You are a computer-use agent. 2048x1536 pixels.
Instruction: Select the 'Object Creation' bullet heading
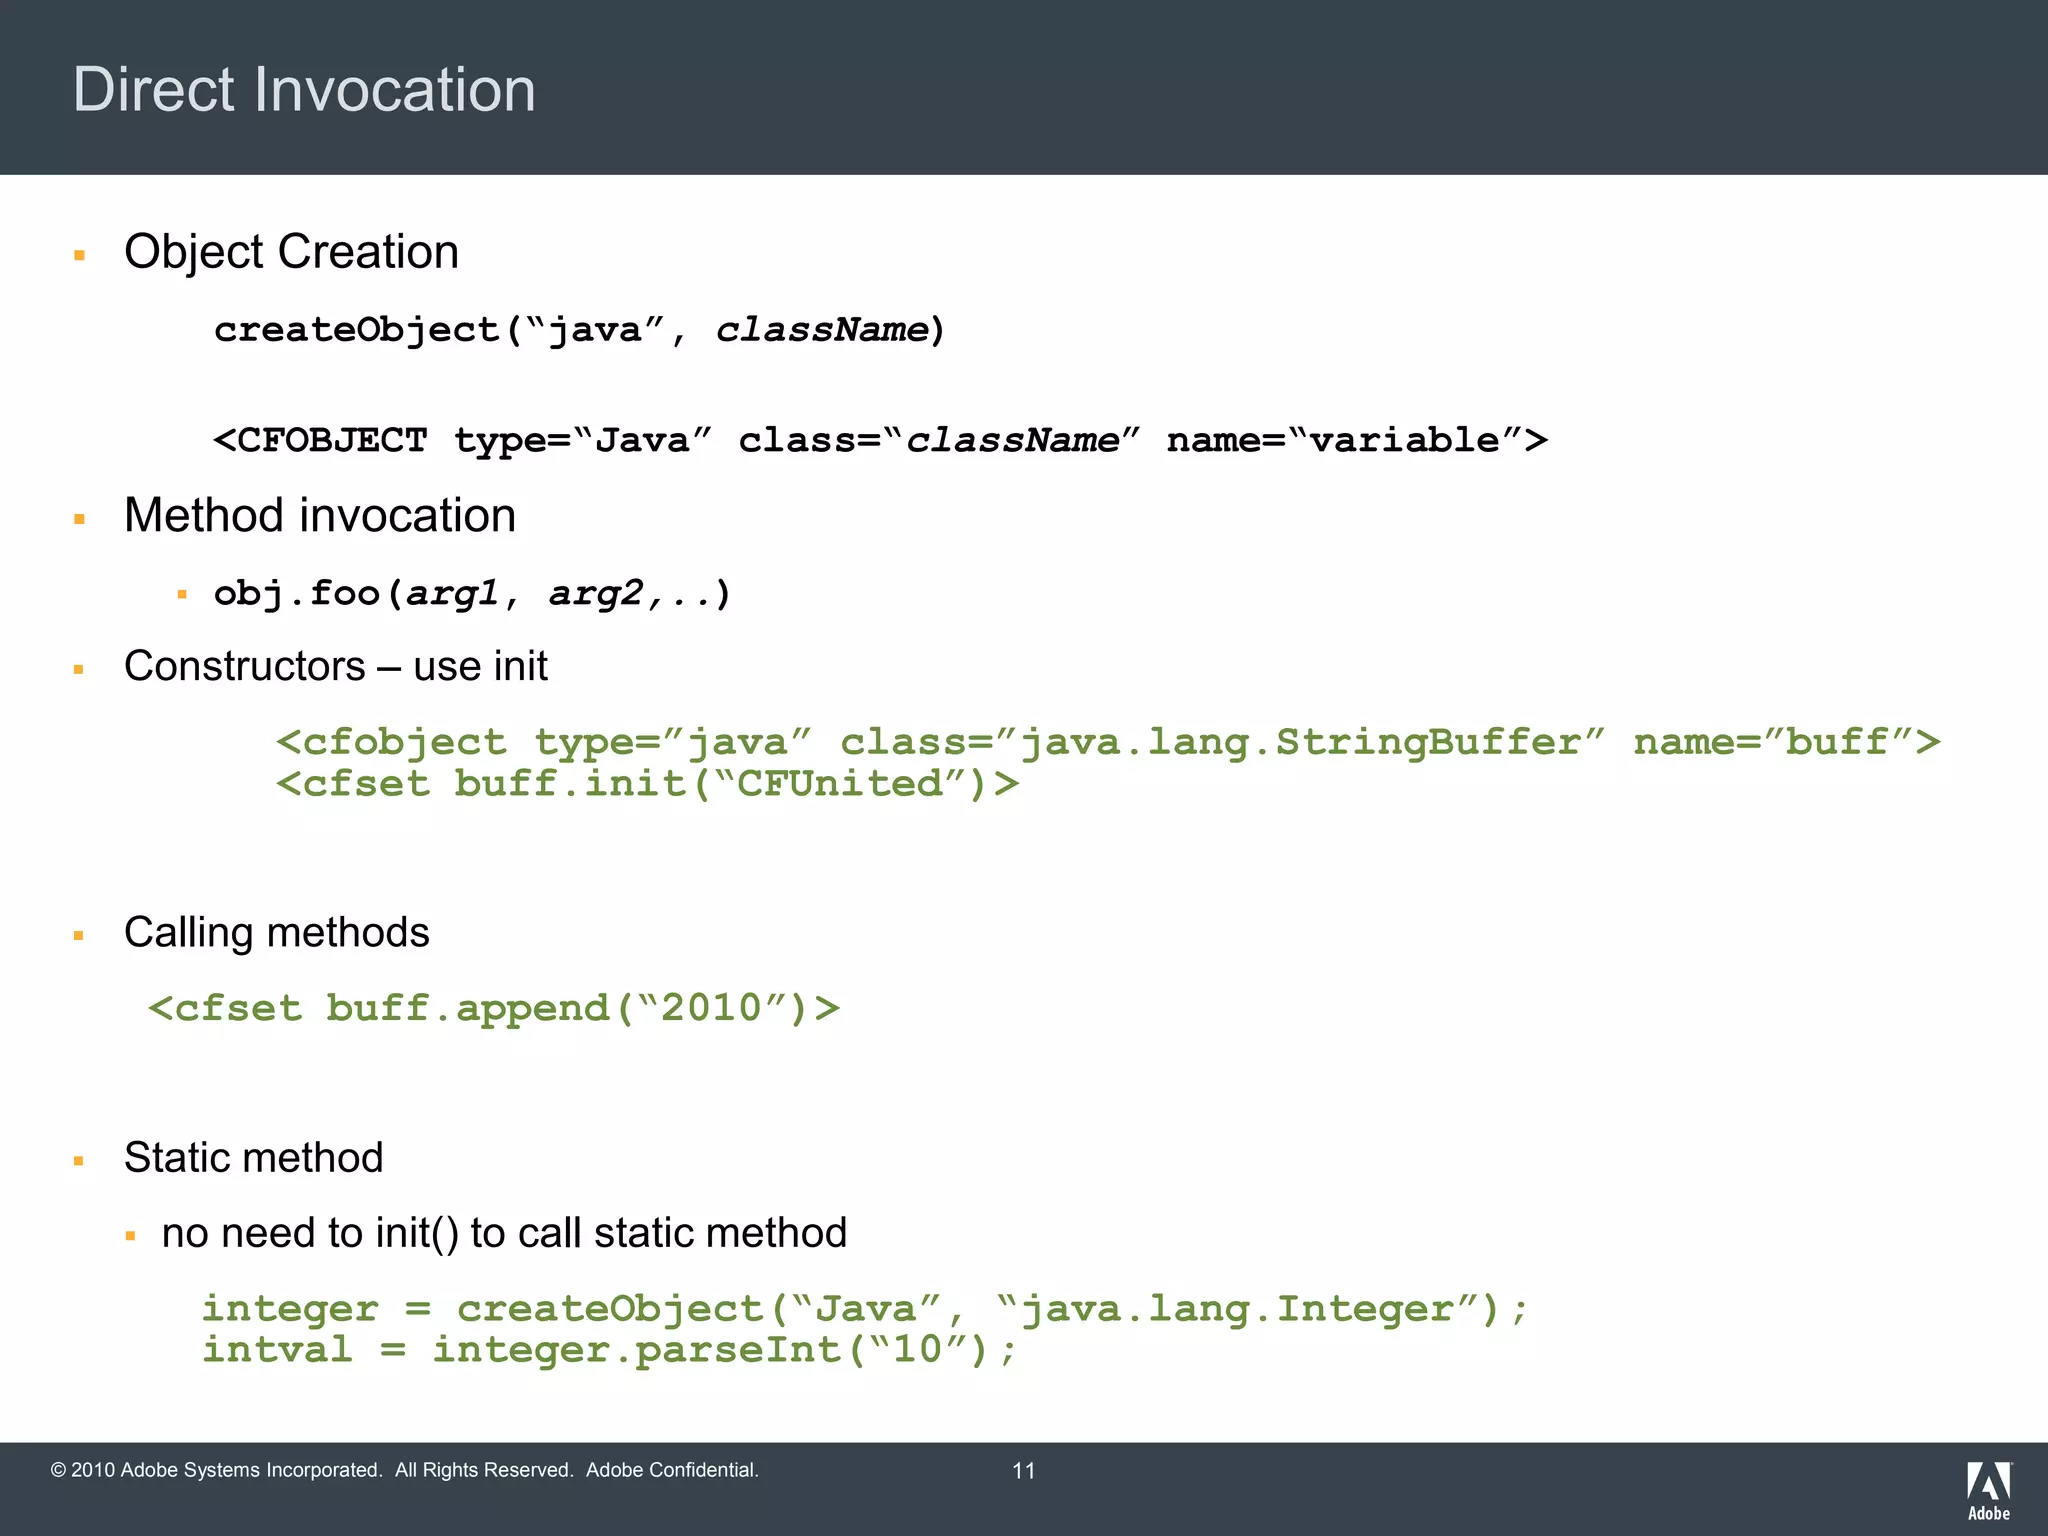(x=291, y=252)
